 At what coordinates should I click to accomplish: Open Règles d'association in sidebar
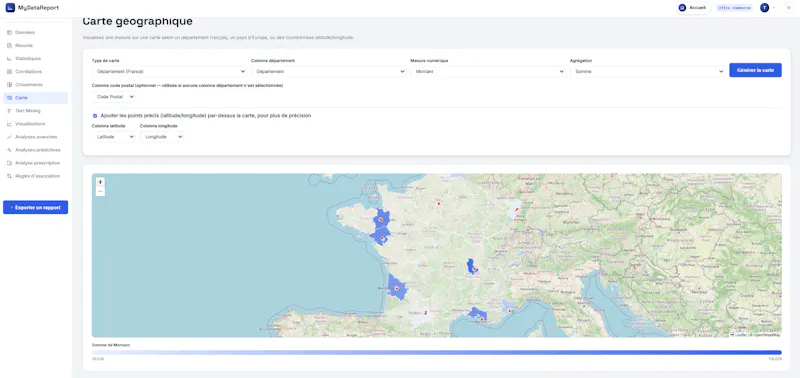click(35, 176)
